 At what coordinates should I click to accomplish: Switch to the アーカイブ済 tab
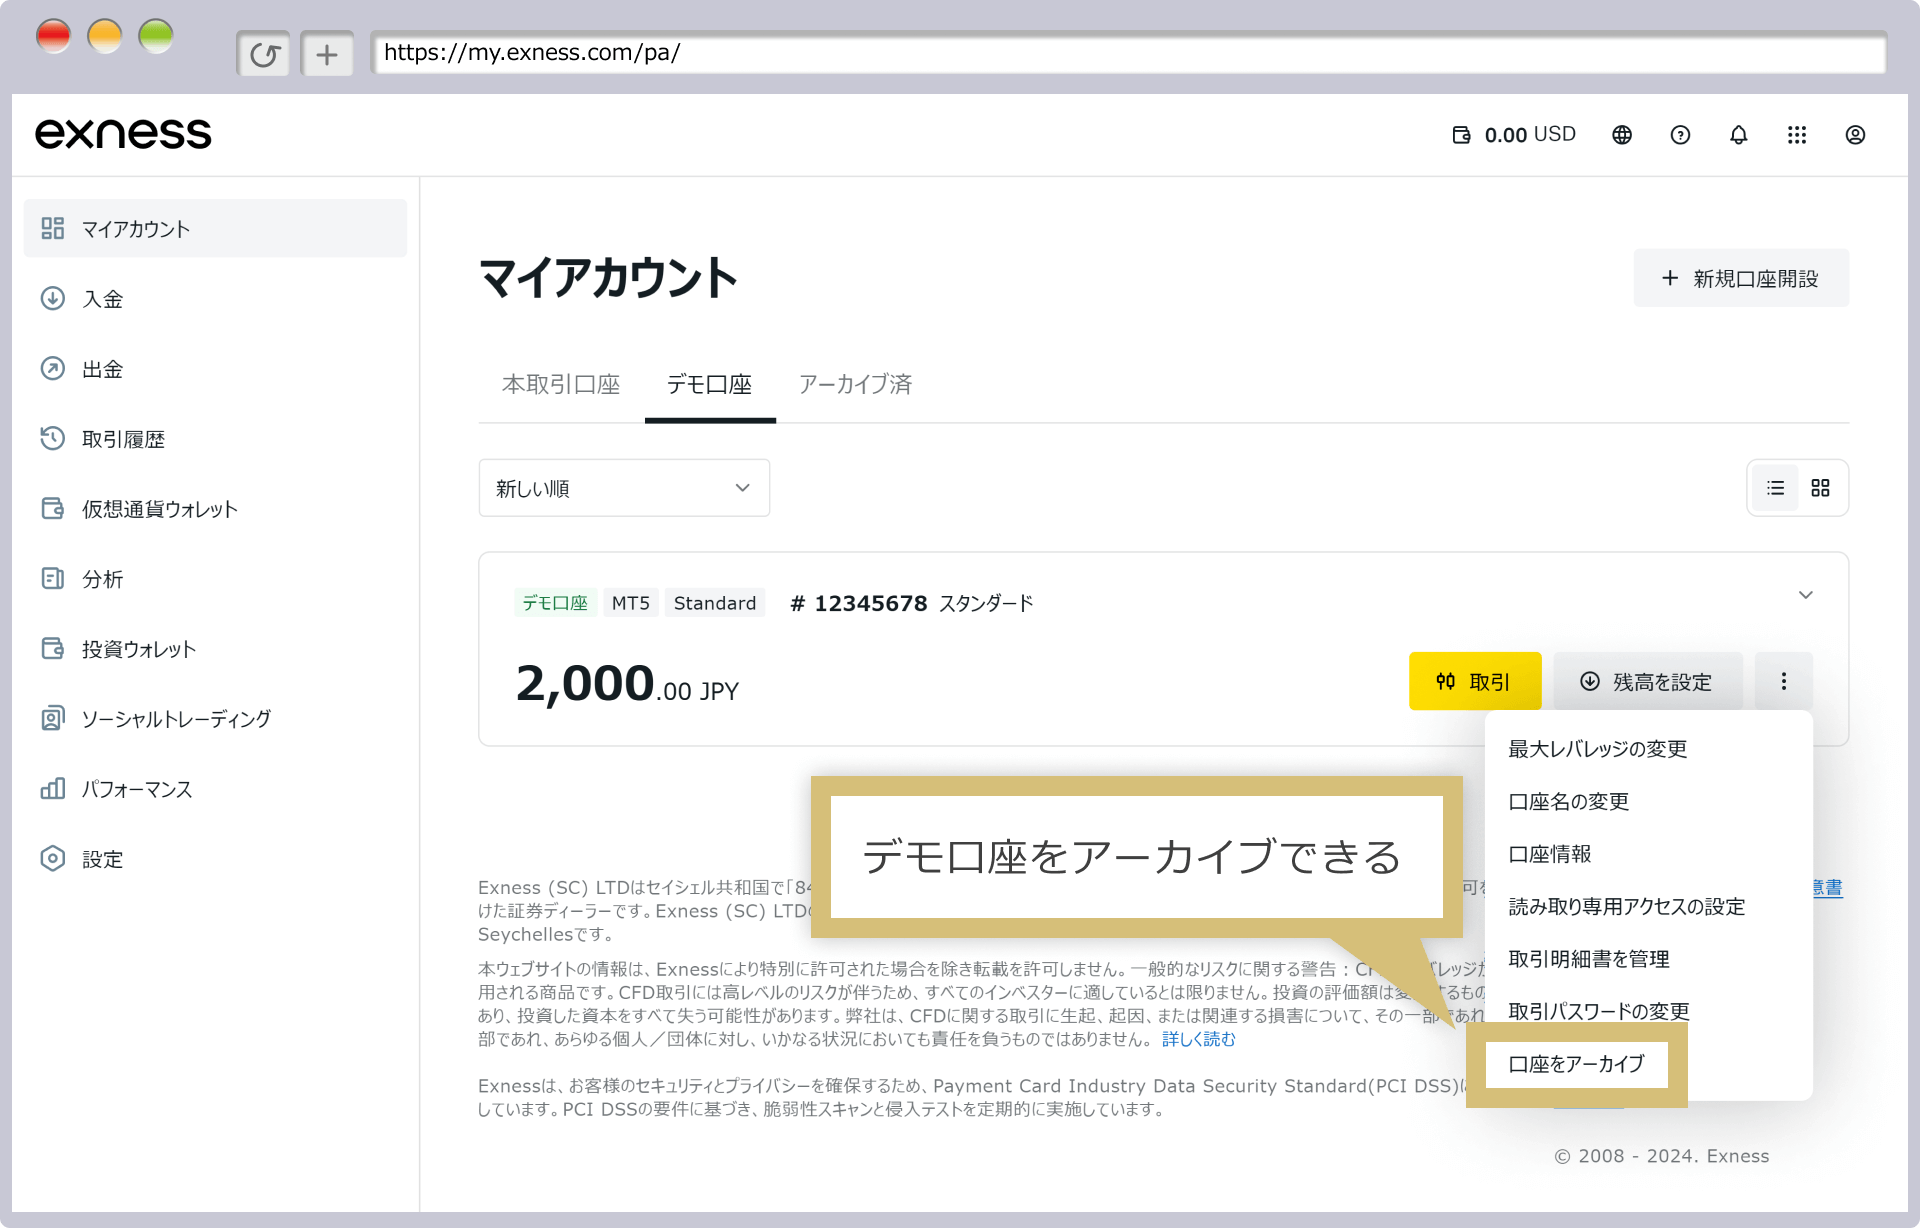click(855, 385)
